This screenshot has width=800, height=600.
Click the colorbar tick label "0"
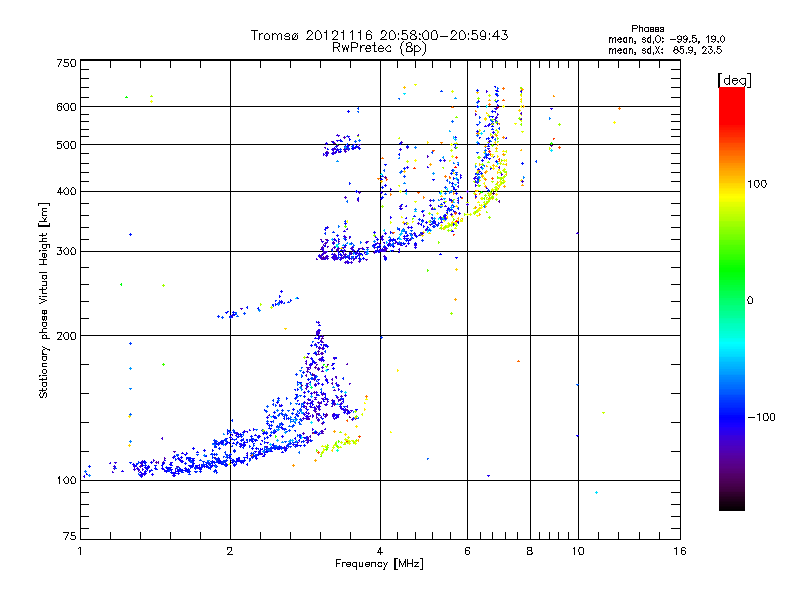tap(750, 301)
